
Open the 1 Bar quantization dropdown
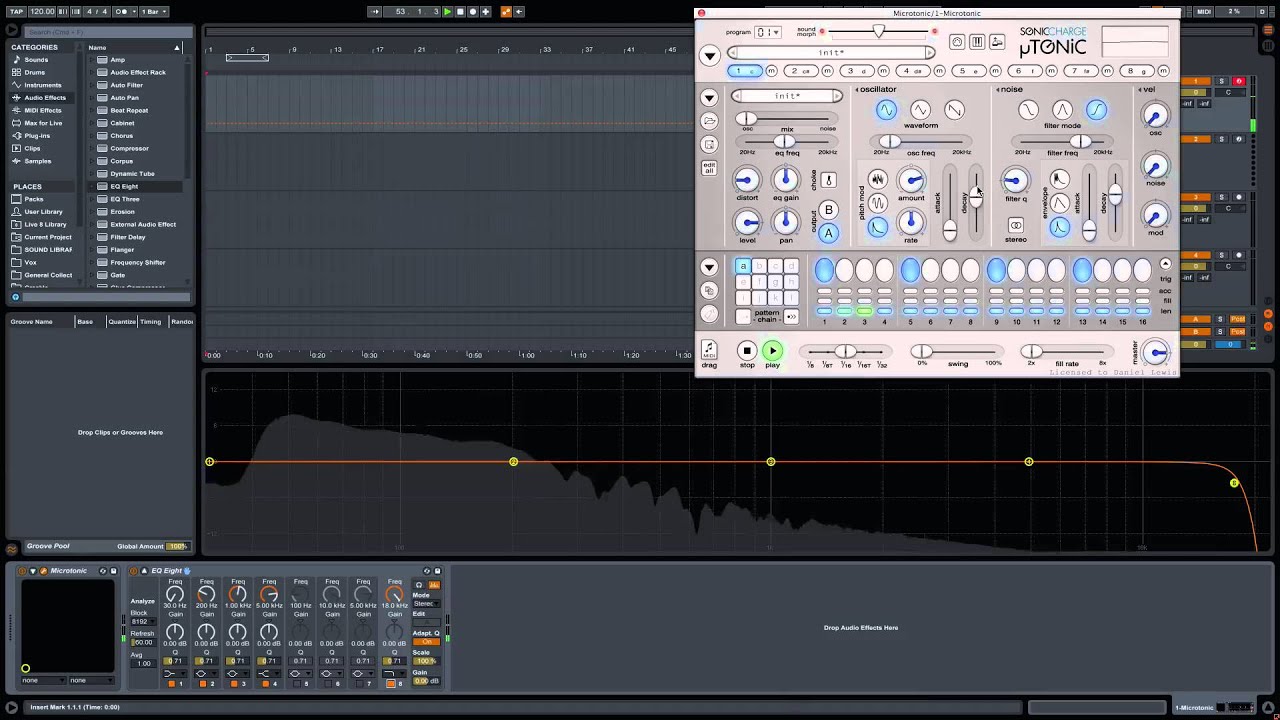(153, 11)
